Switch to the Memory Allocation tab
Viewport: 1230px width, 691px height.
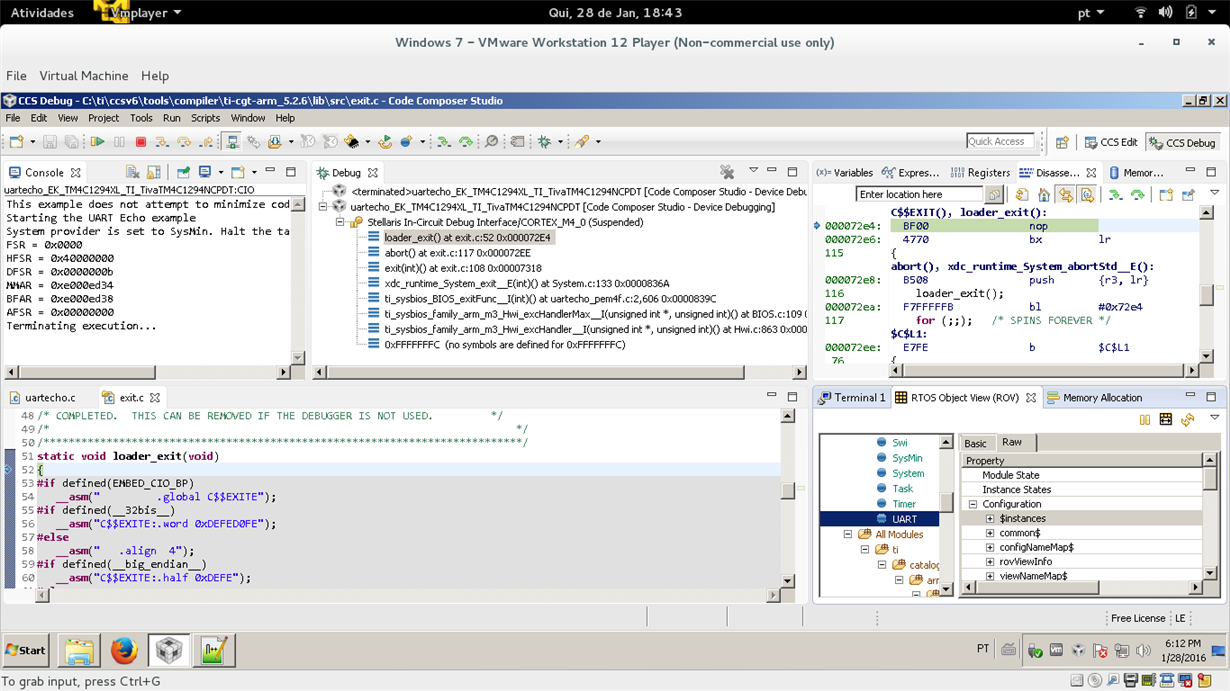click(x=1093, y=397)
